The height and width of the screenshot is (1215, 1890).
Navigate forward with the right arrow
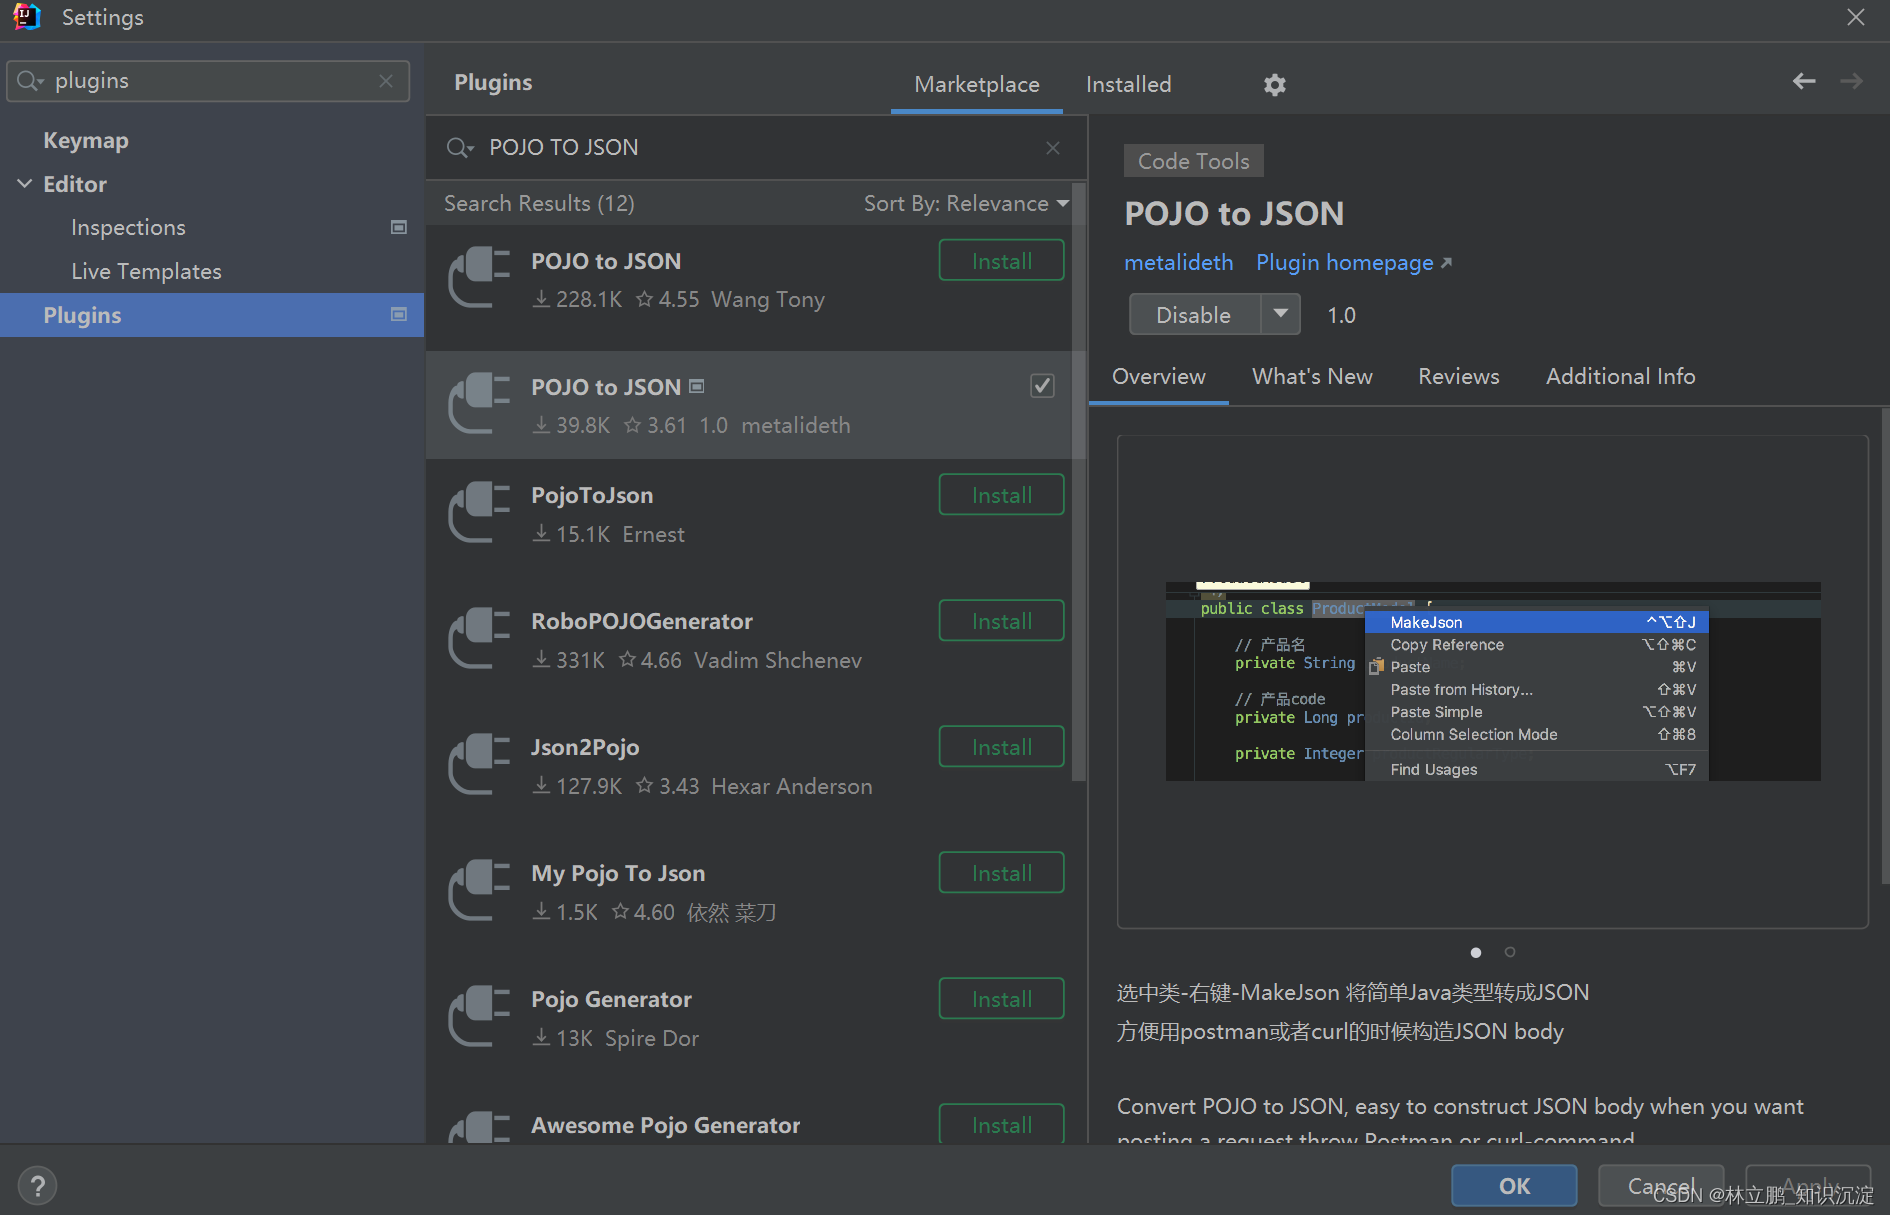pos(1852,81)
